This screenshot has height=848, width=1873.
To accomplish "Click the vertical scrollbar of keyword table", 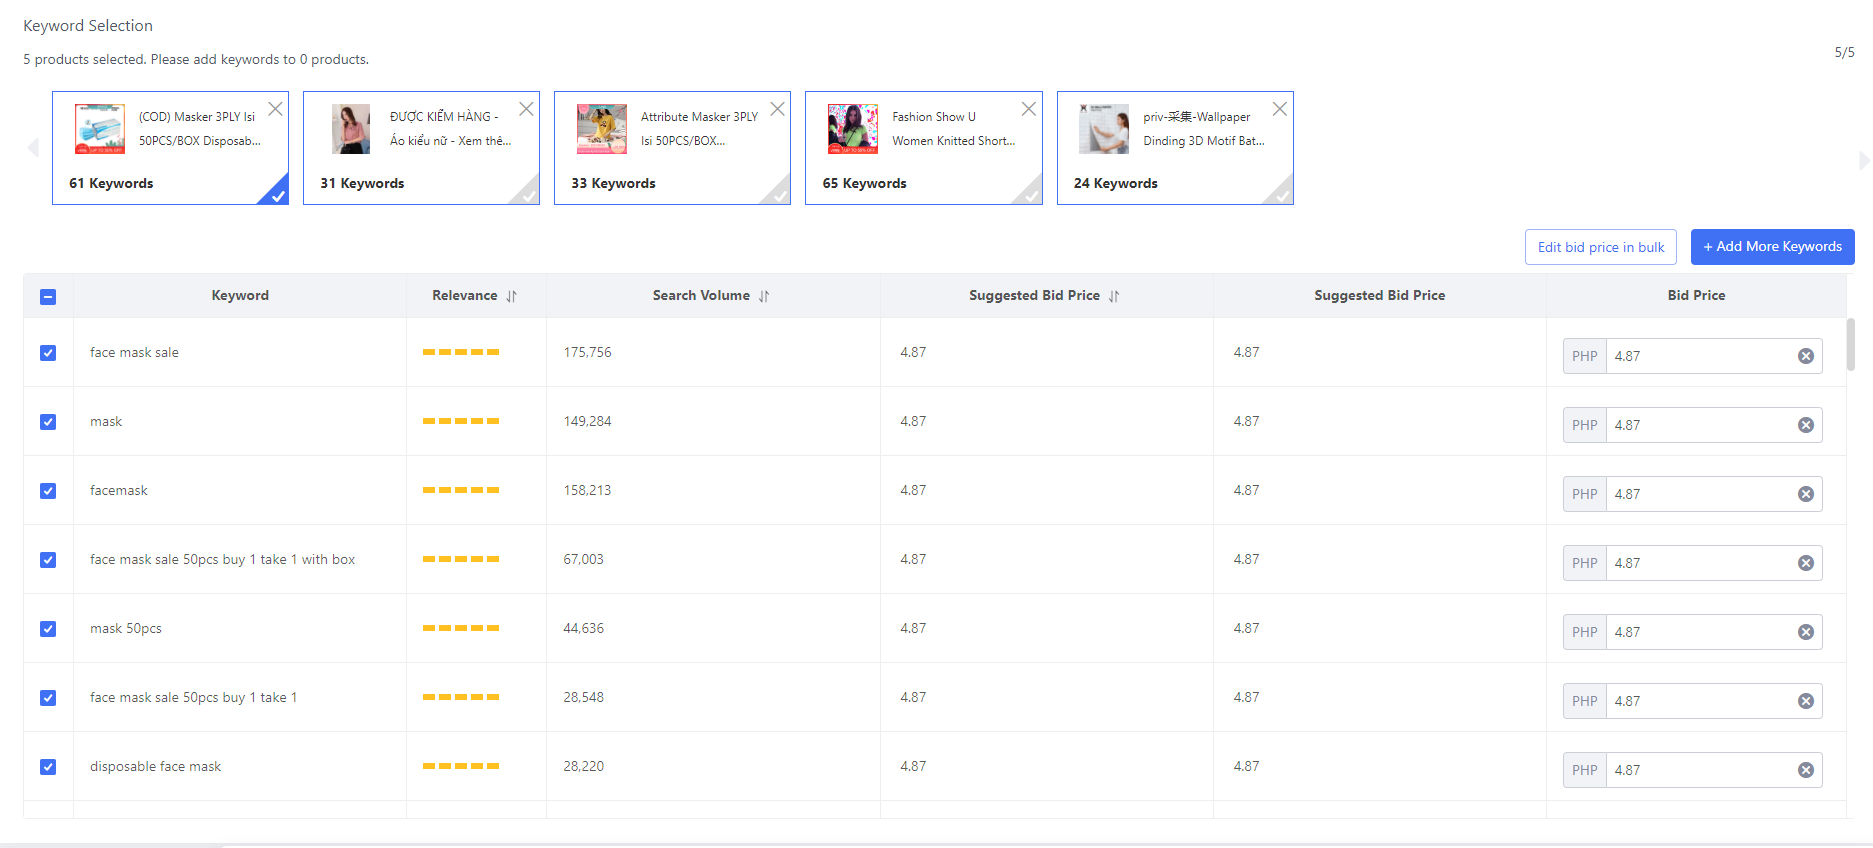I will pyautogui.click(x=1850, y=345).
